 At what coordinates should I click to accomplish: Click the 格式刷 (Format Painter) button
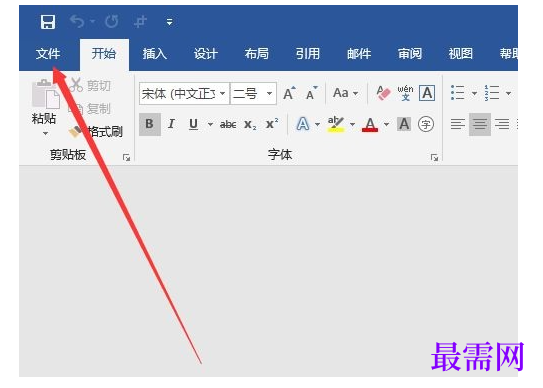click(x=96, y=132)
